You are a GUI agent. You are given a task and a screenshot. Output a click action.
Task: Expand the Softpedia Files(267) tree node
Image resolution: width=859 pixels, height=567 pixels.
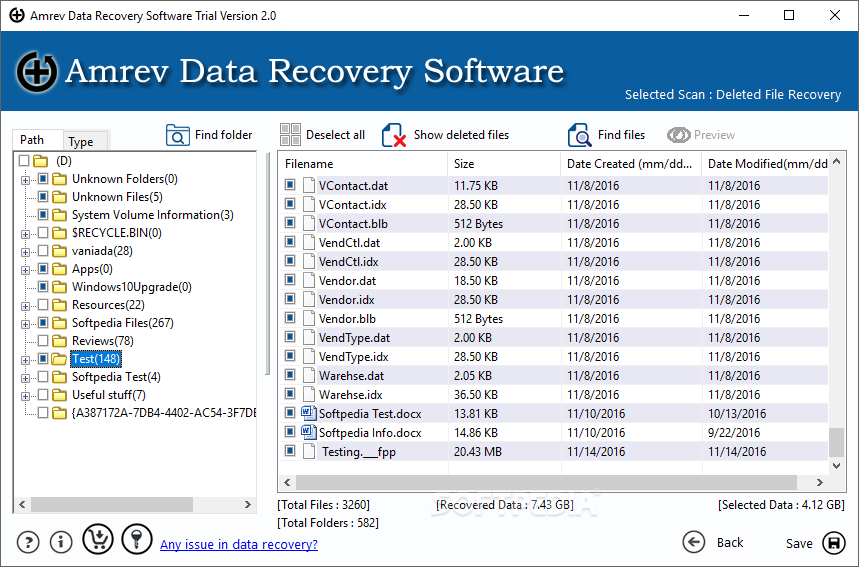[x=25, y=324]
